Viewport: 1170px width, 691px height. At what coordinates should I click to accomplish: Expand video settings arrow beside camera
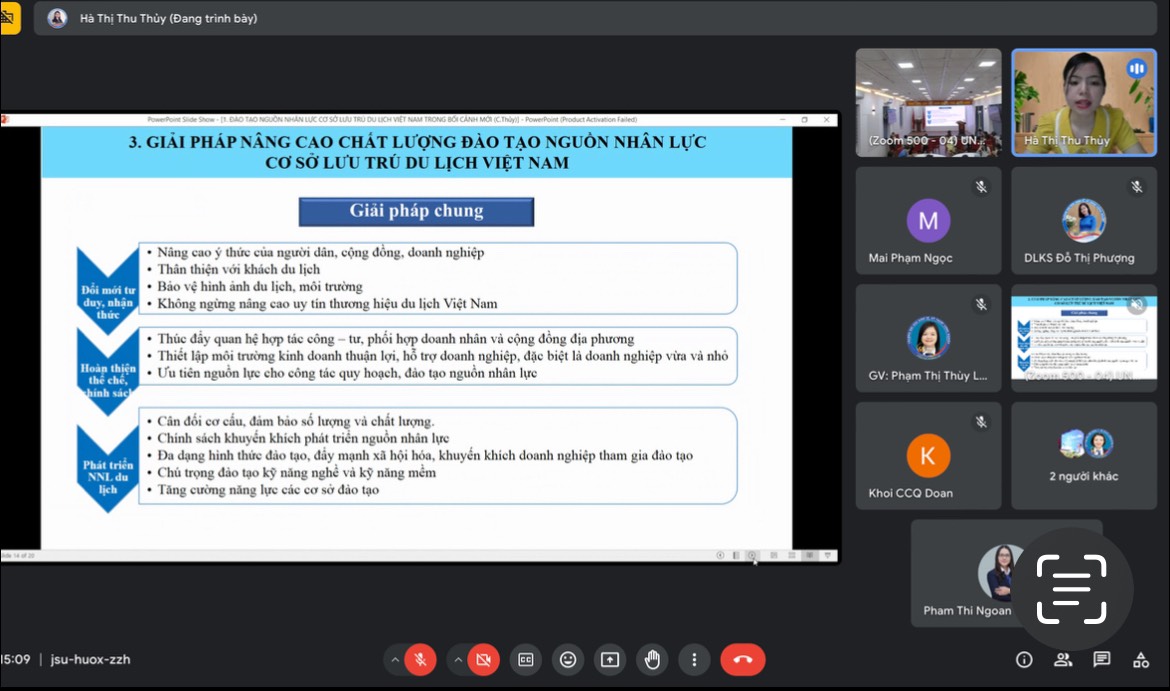coord(458,660)
